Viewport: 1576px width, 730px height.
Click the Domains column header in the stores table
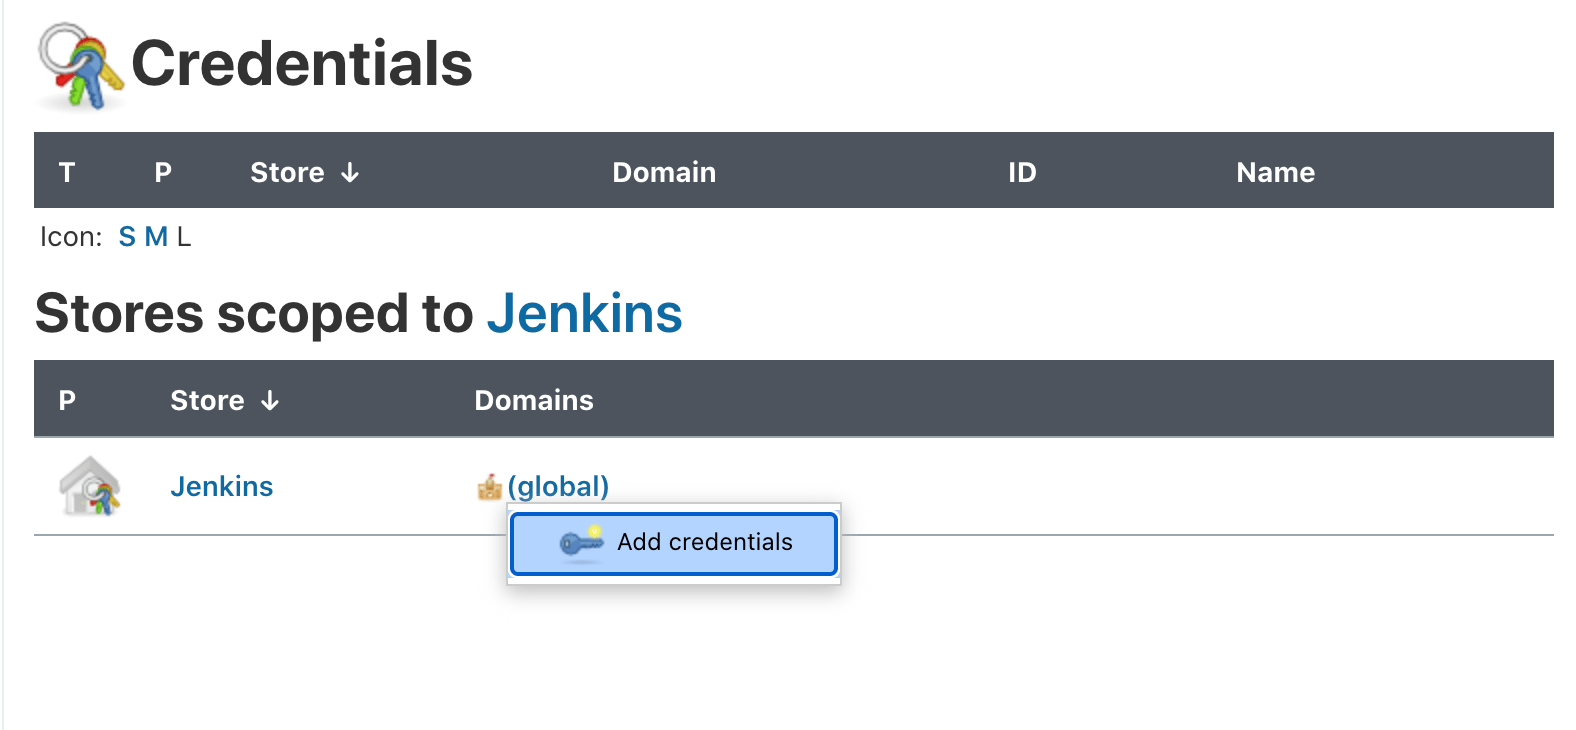pos(534,400)
